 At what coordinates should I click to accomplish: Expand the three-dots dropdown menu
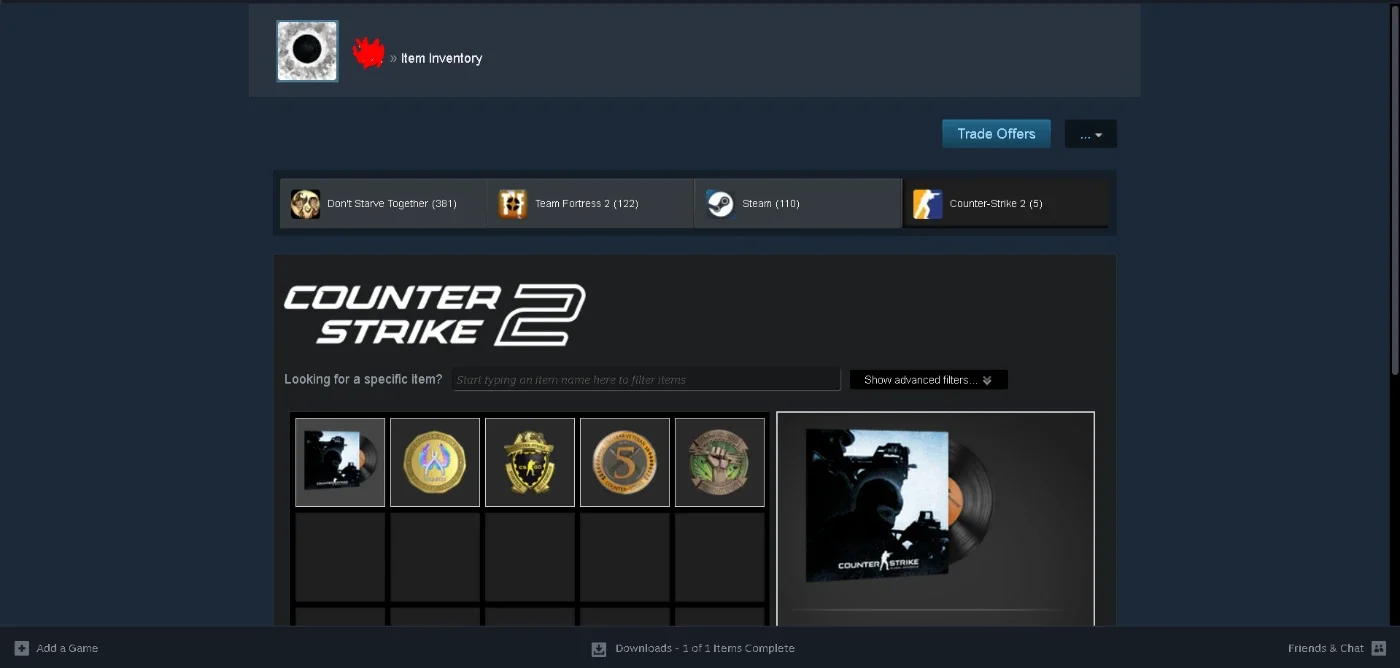1091,134
